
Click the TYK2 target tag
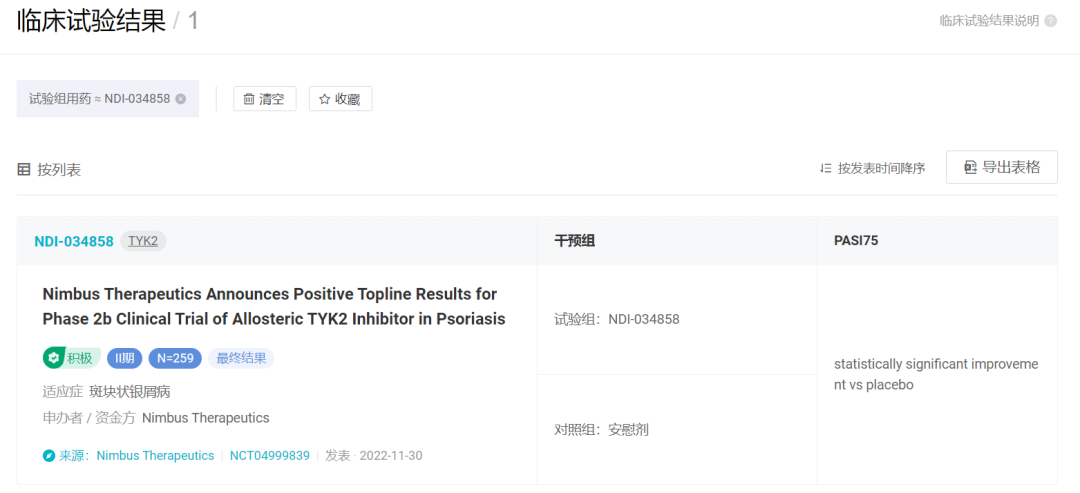click(x=143, y=241)
